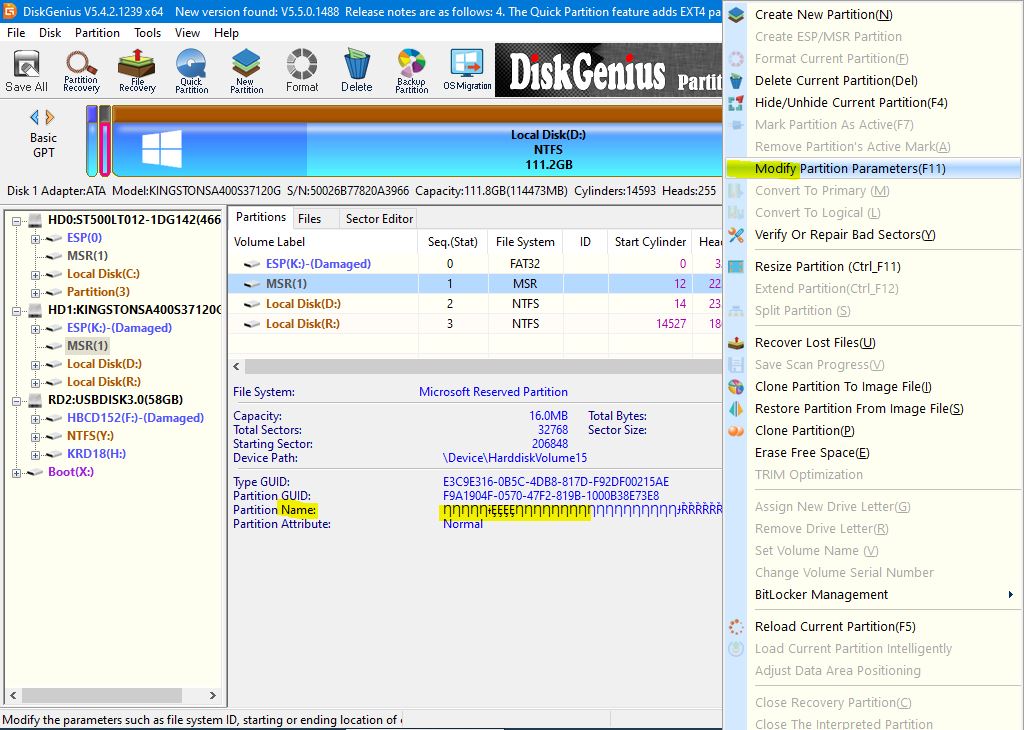Open the Partition Recovery tool

(x=81, y=70)
